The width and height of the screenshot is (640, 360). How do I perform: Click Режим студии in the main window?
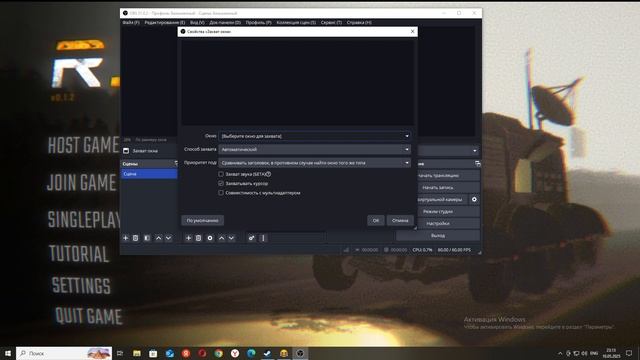click(448, 212)
